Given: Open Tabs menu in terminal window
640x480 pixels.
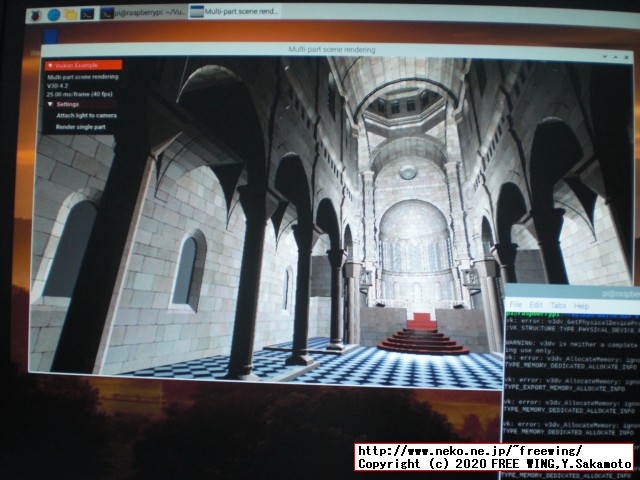Looking at the screenshot, I should pyautogui.click(x=558, y=305).
